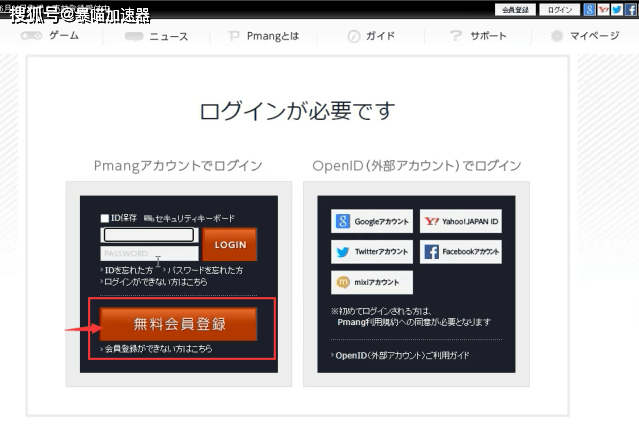Image resolution: width=639 pixels, height=425 pixels.
Task: Open the サポート menu
Action: (478, 36)
